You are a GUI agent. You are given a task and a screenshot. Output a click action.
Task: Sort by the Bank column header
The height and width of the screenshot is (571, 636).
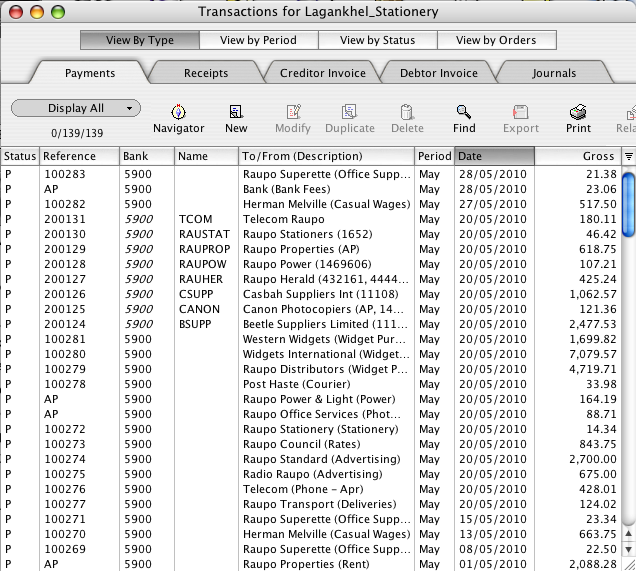click(147, 156)
